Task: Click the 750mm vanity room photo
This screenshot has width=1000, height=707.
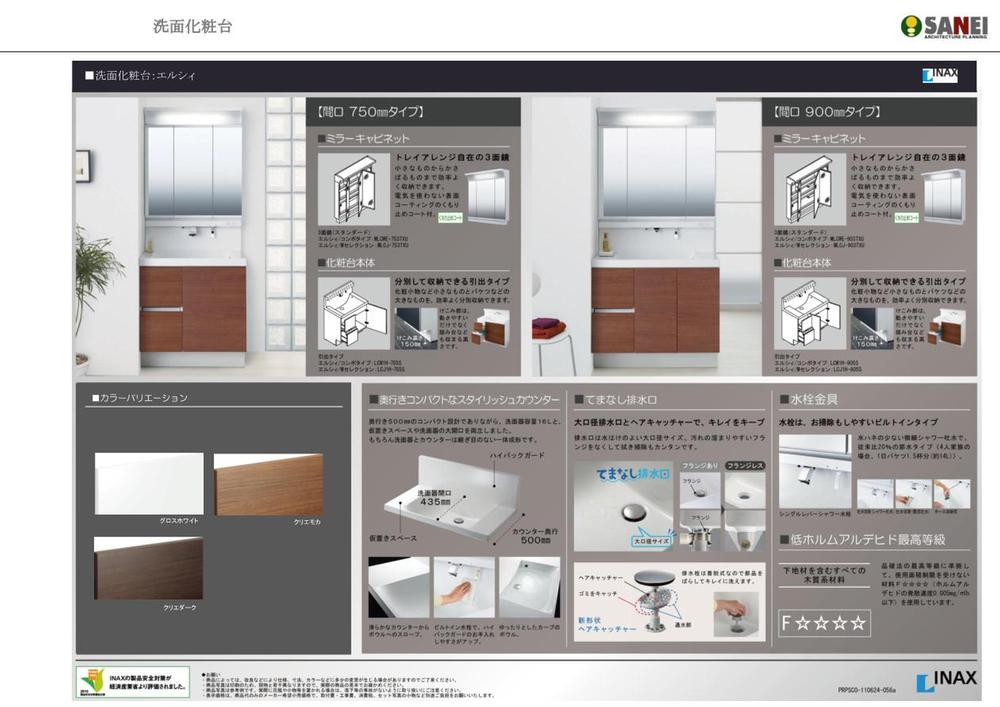Action: [190, 235]
